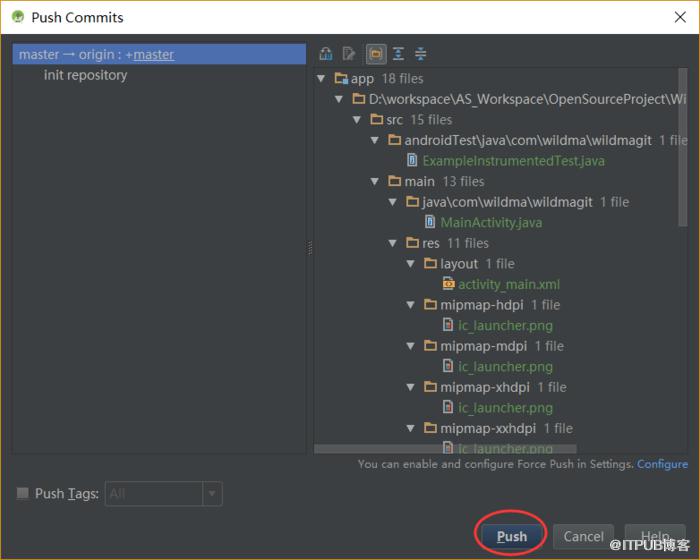This screenshot has width=700, height=560.
Task: Select the ExampleInstrumentedTest.java file icon
Action: (x=412, y=160)
